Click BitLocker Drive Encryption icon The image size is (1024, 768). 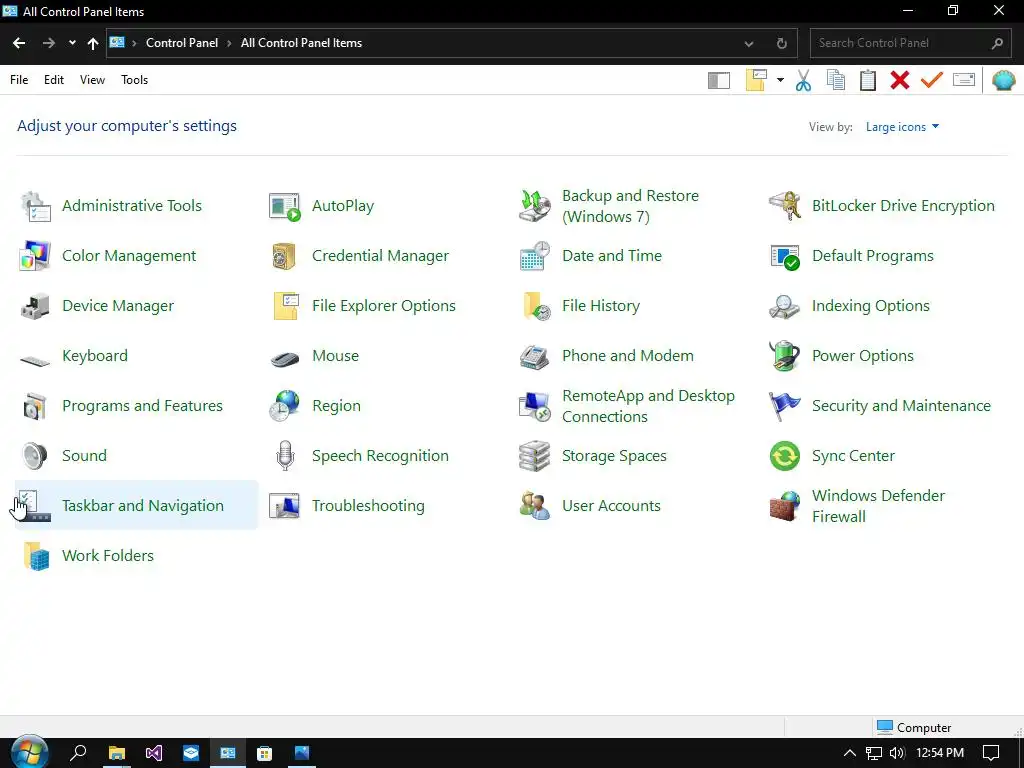784,206
